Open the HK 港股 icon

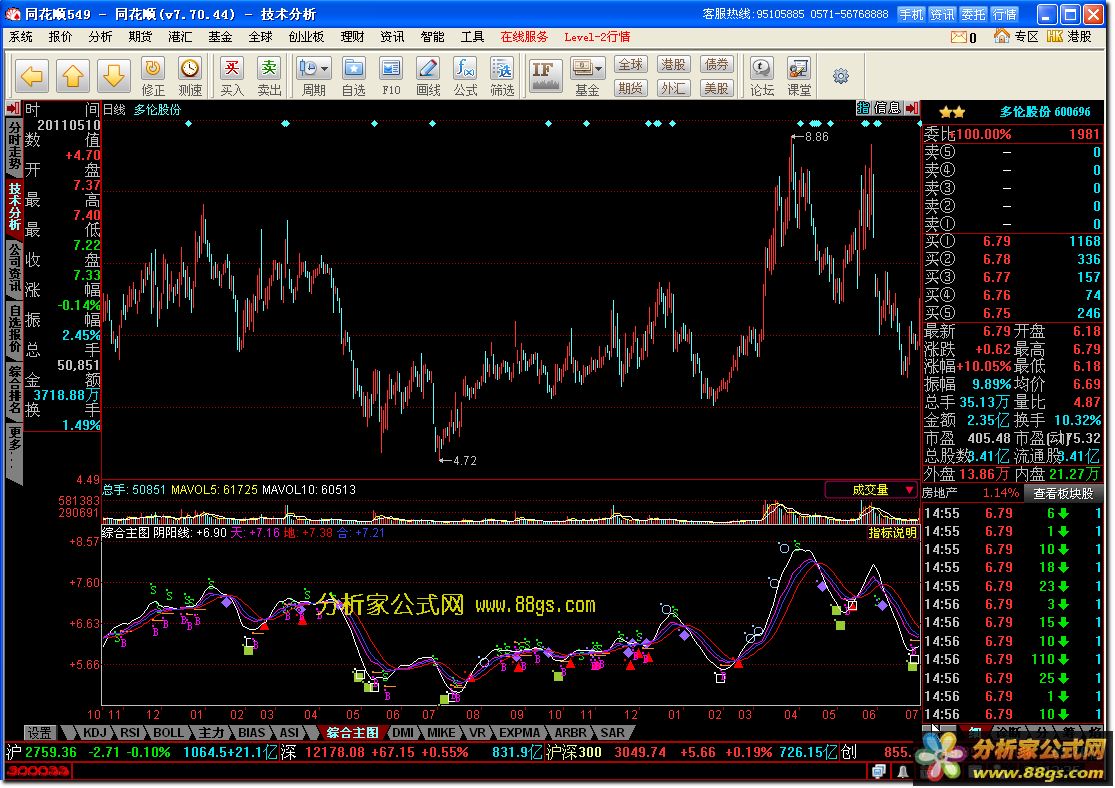tap(1069, 36)
